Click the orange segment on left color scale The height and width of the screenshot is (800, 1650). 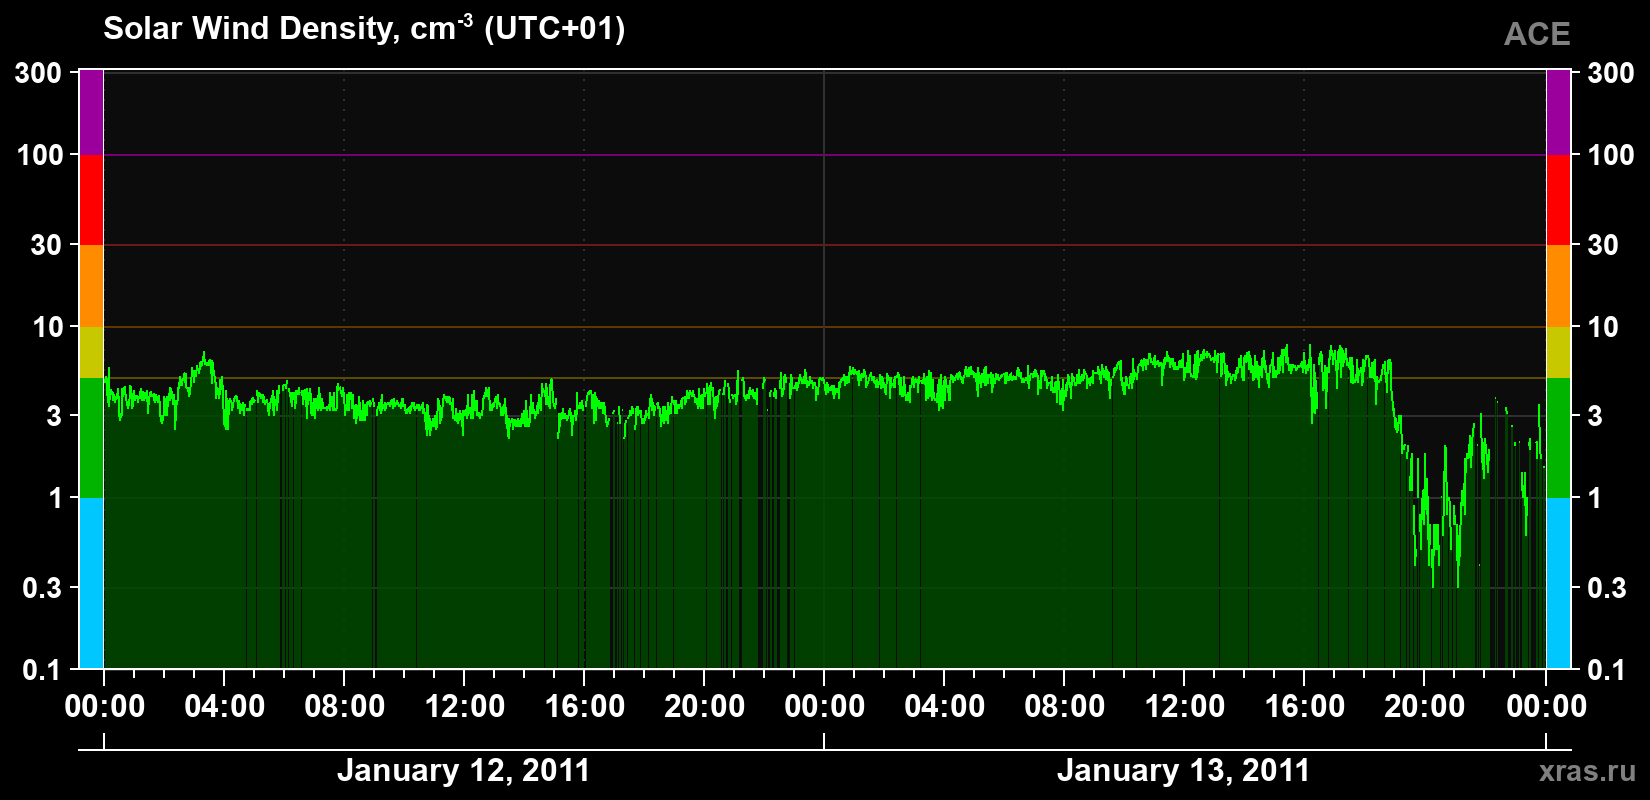click(x=91, y=286)
